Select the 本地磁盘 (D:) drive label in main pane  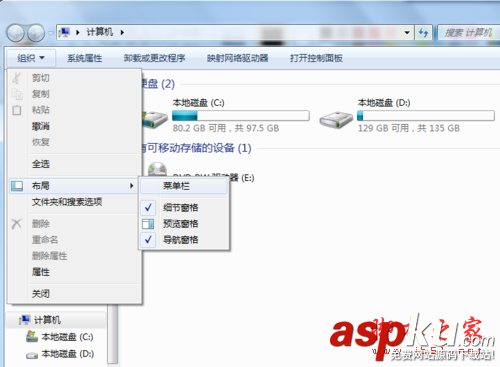384,103
